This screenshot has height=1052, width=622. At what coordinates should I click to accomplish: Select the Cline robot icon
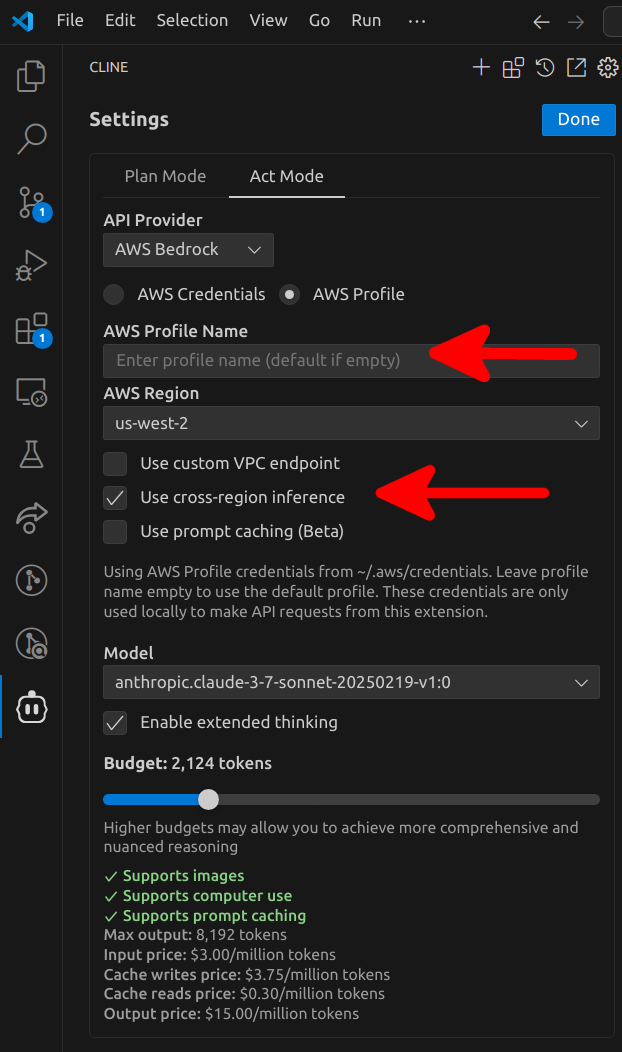point(31,708)
